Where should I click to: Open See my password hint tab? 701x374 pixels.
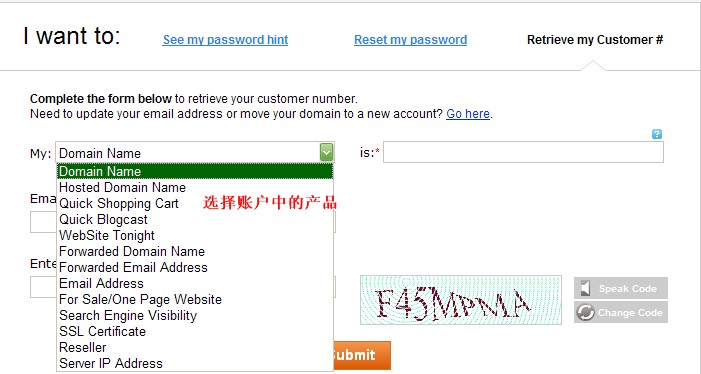click(225, 40)
